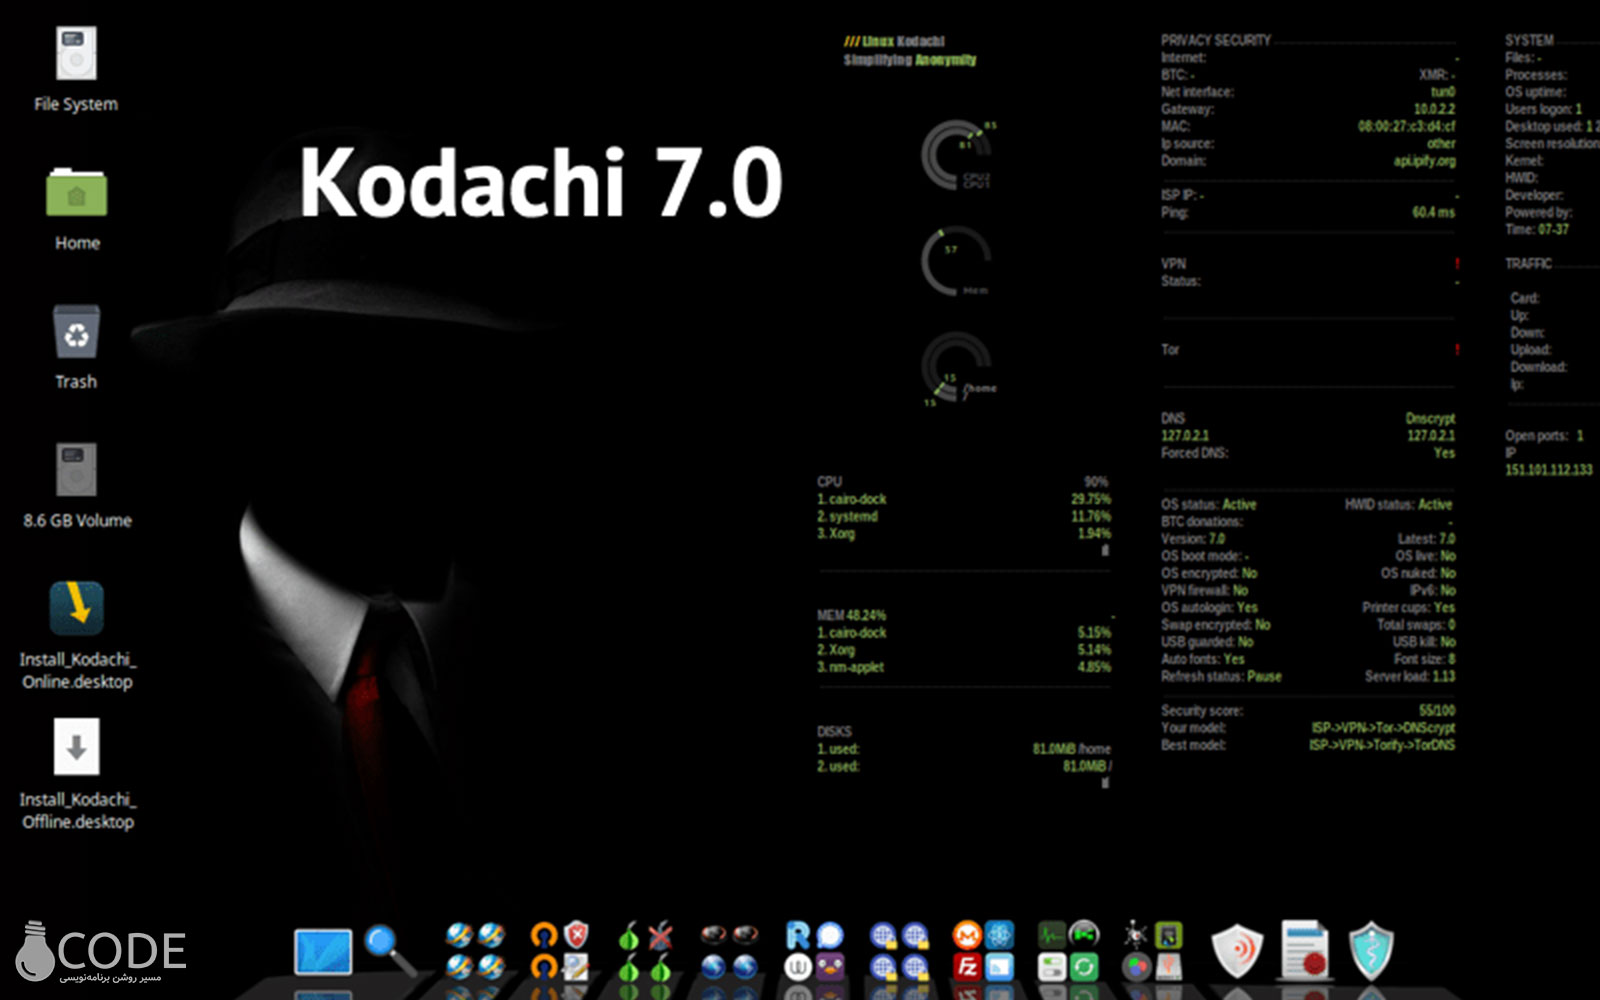Click the gateway value '10.0.2.2'
This screenshot has width=1600, height=1000.
click(1434, 109)
